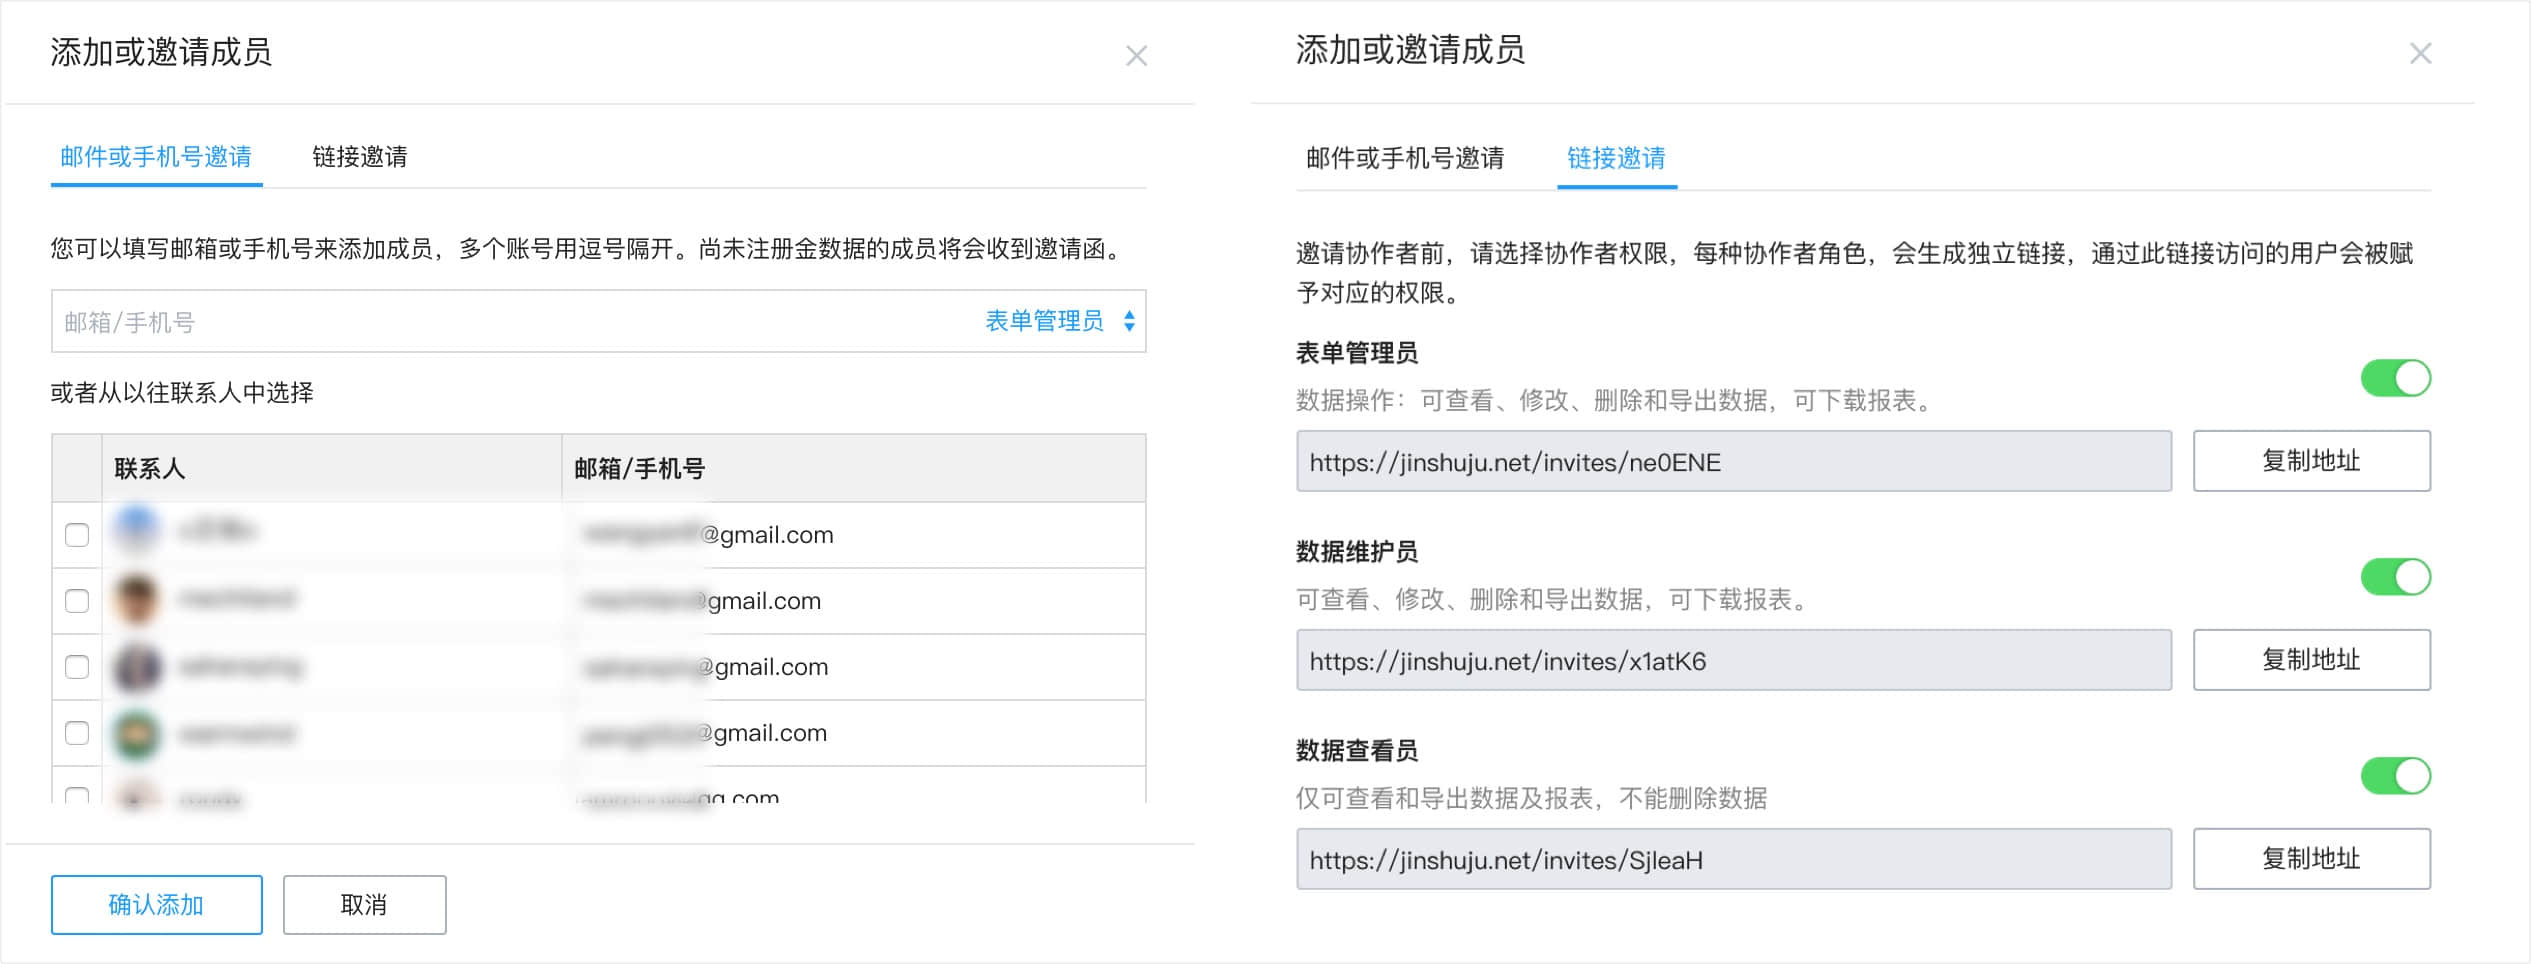Click the invites/SjleaH link field
2531x964 pixels.
[x=1733, y=860]
